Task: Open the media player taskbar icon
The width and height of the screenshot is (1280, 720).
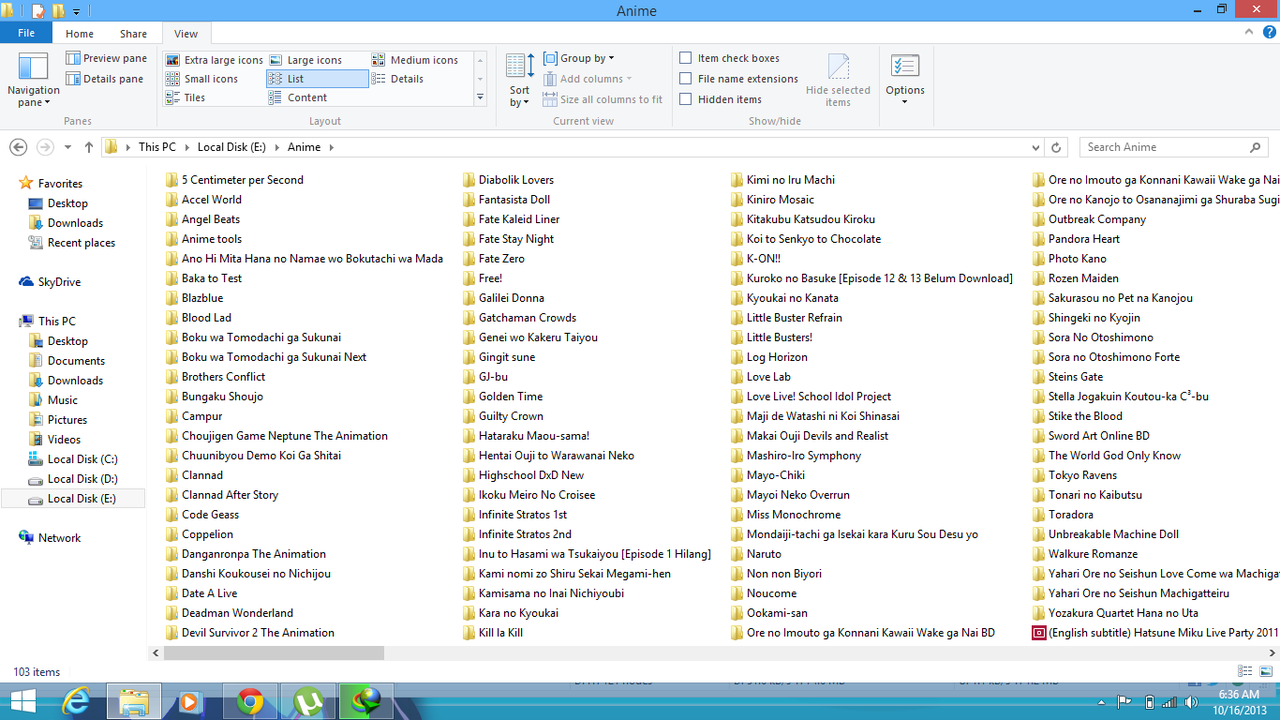Action: point(190,702)
